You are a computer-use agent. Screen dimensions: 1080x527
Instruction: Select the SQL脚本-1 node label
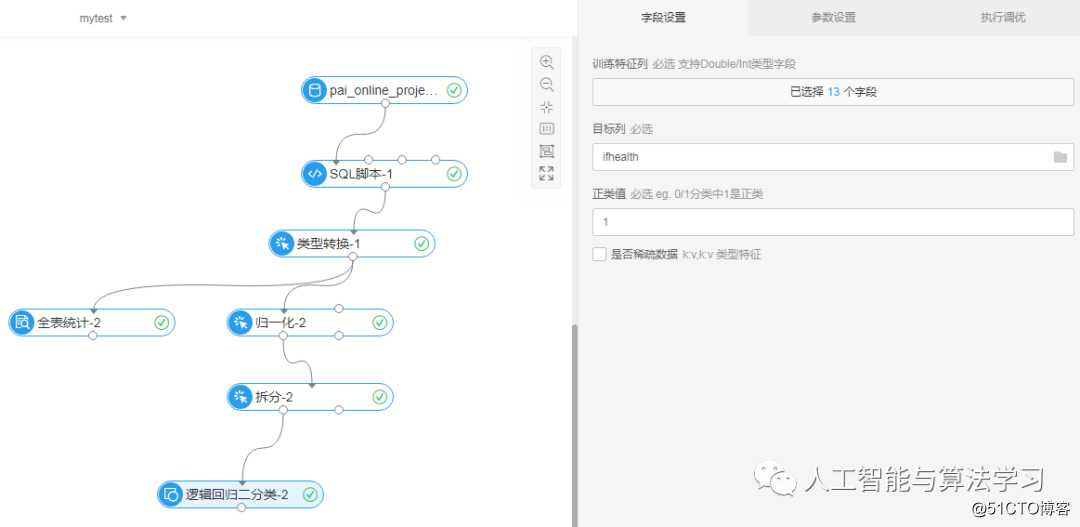click(x=361, y=174)
